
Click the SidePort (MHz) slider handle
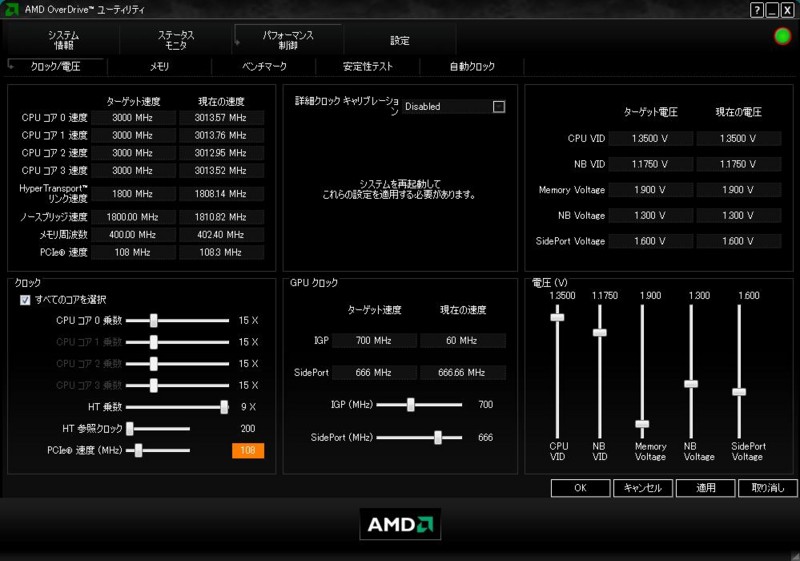tap(438, 437)
